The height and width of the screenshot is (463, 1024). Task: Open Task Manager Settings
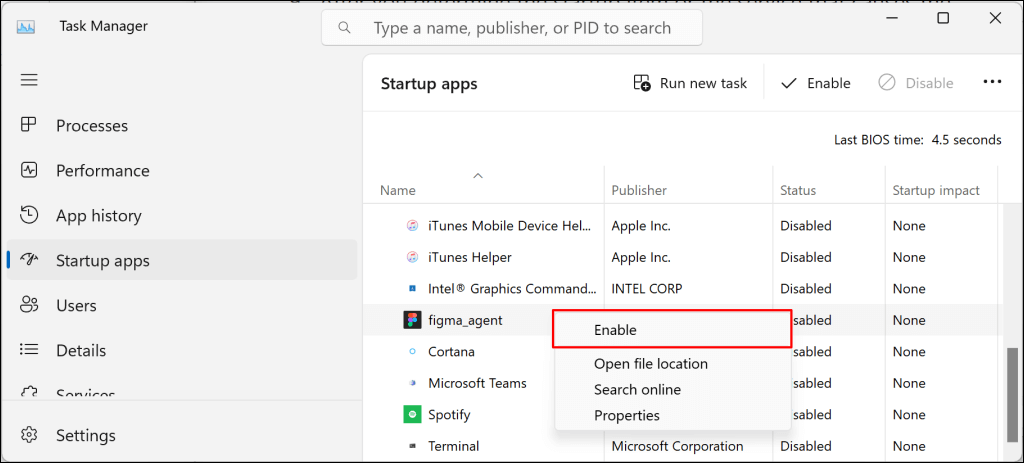[85, 436]
